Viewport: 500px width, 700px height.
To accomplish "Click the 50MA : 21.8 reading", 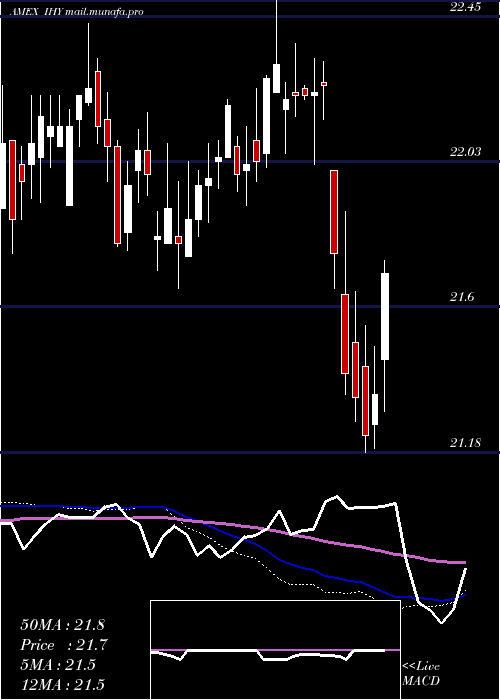I will pyautogui.click(x=62, y=625).
